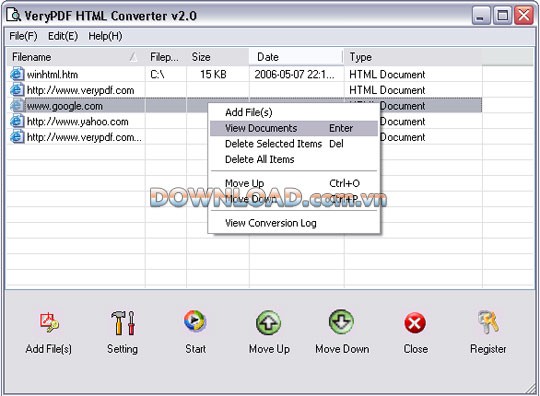Image resolution: width=540 pixels, height=396 pixels.
Task: Sort by the Size column header
Action: click(x=218, y=57)
